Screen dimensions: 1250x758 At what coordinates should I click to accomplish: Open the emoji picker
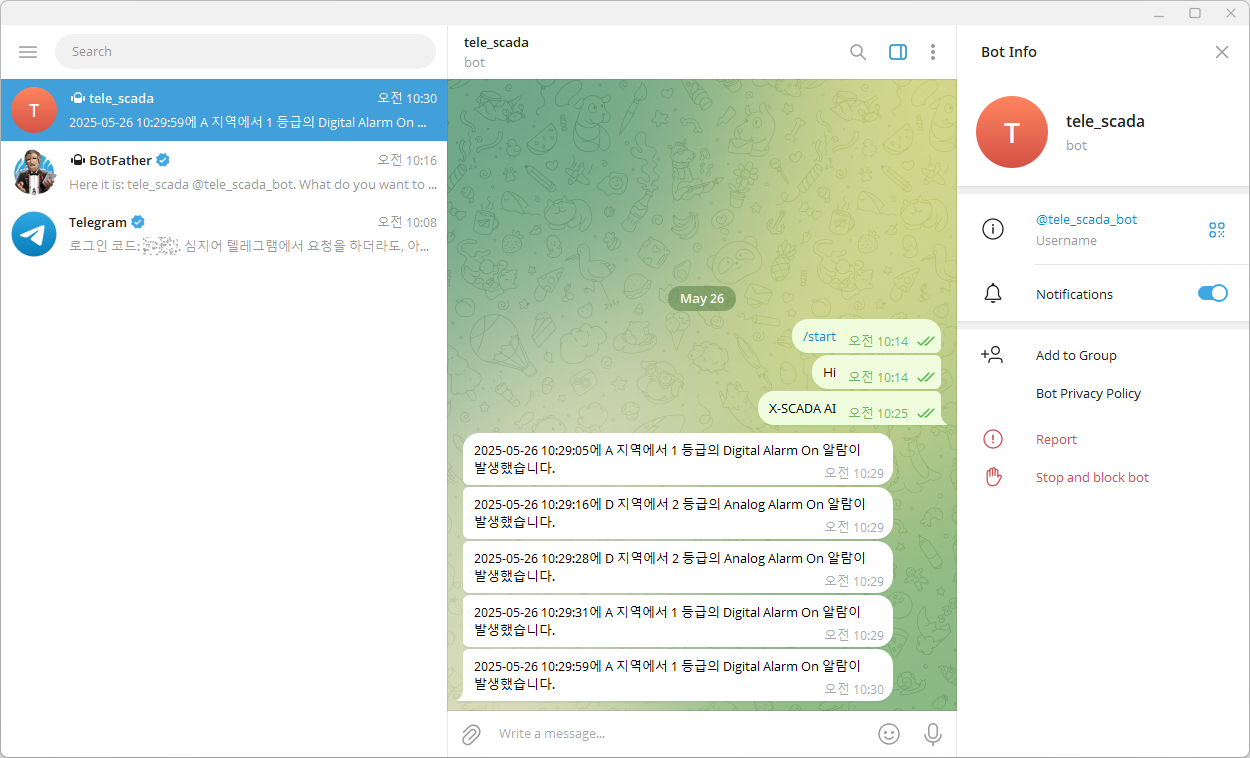889,734
